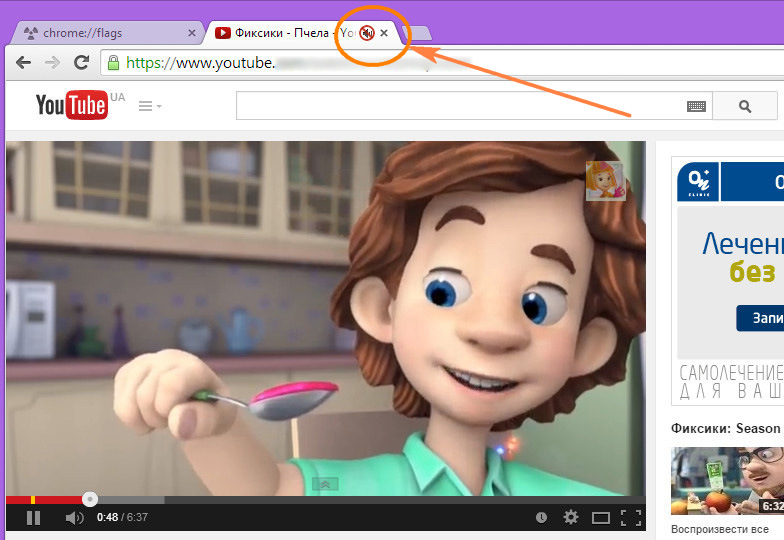Toggle theater mode in the player

pos(600,518)
